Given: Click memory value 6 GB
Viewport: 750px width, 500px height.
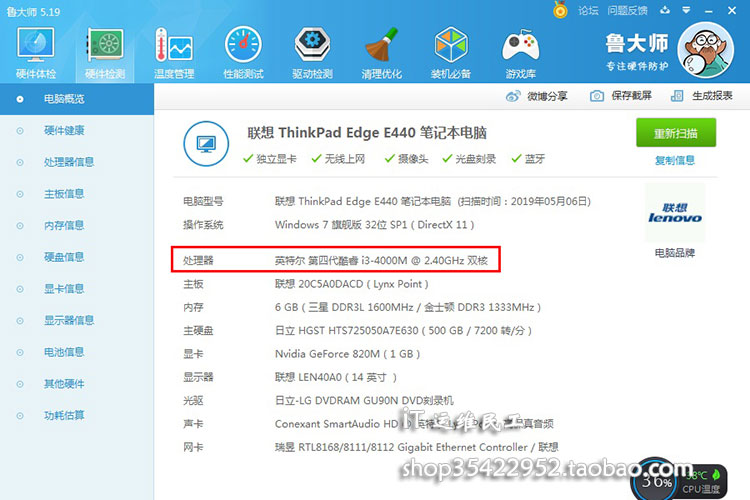Looking at the screenshot, I should pos(408,307).
